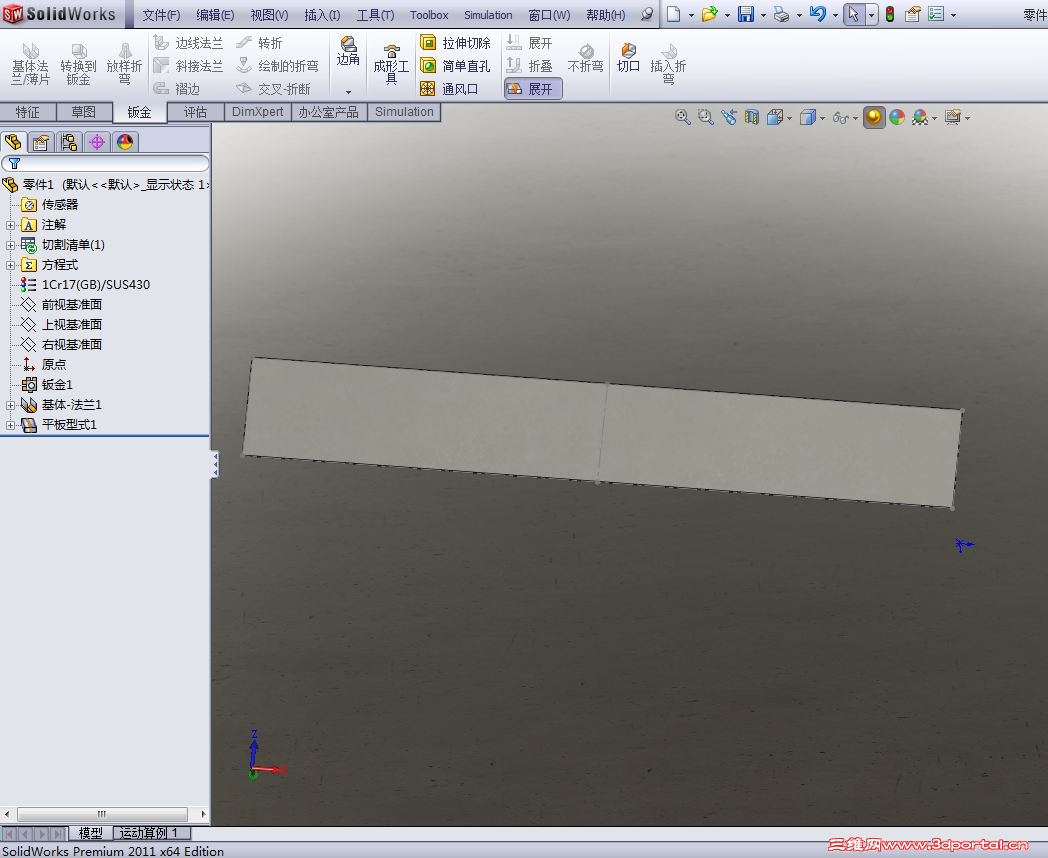Image resolution: width=1048 pixels, height=858 pixels.
Task: Open dropdown arrow under 边角 corner
Action: (x=348, y=92)
